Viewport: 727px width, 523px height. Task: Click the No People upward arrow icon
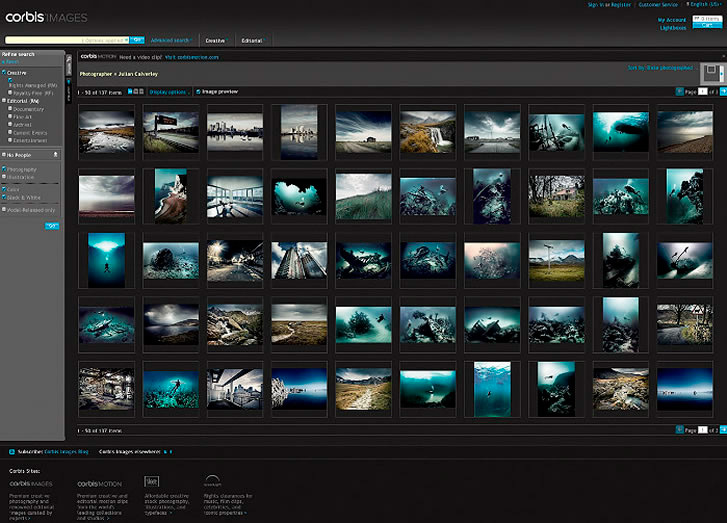point(56,154)
